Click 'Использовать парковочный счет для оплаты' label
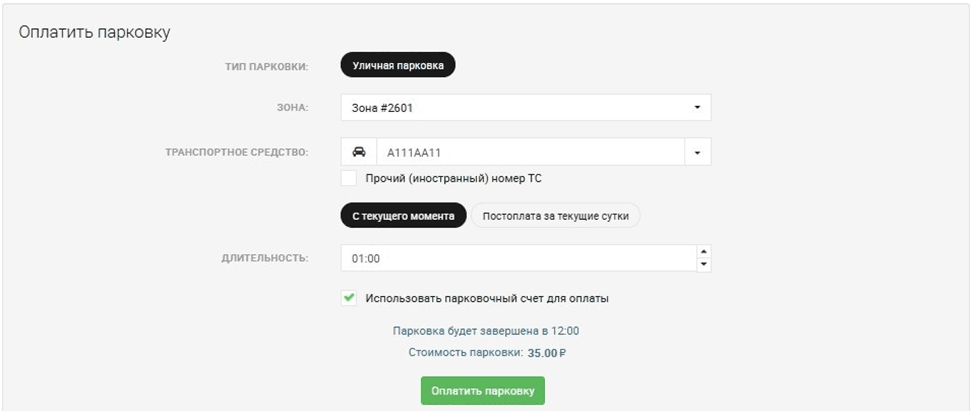Screen dimensions: 974x411 (x=487, y=298)
